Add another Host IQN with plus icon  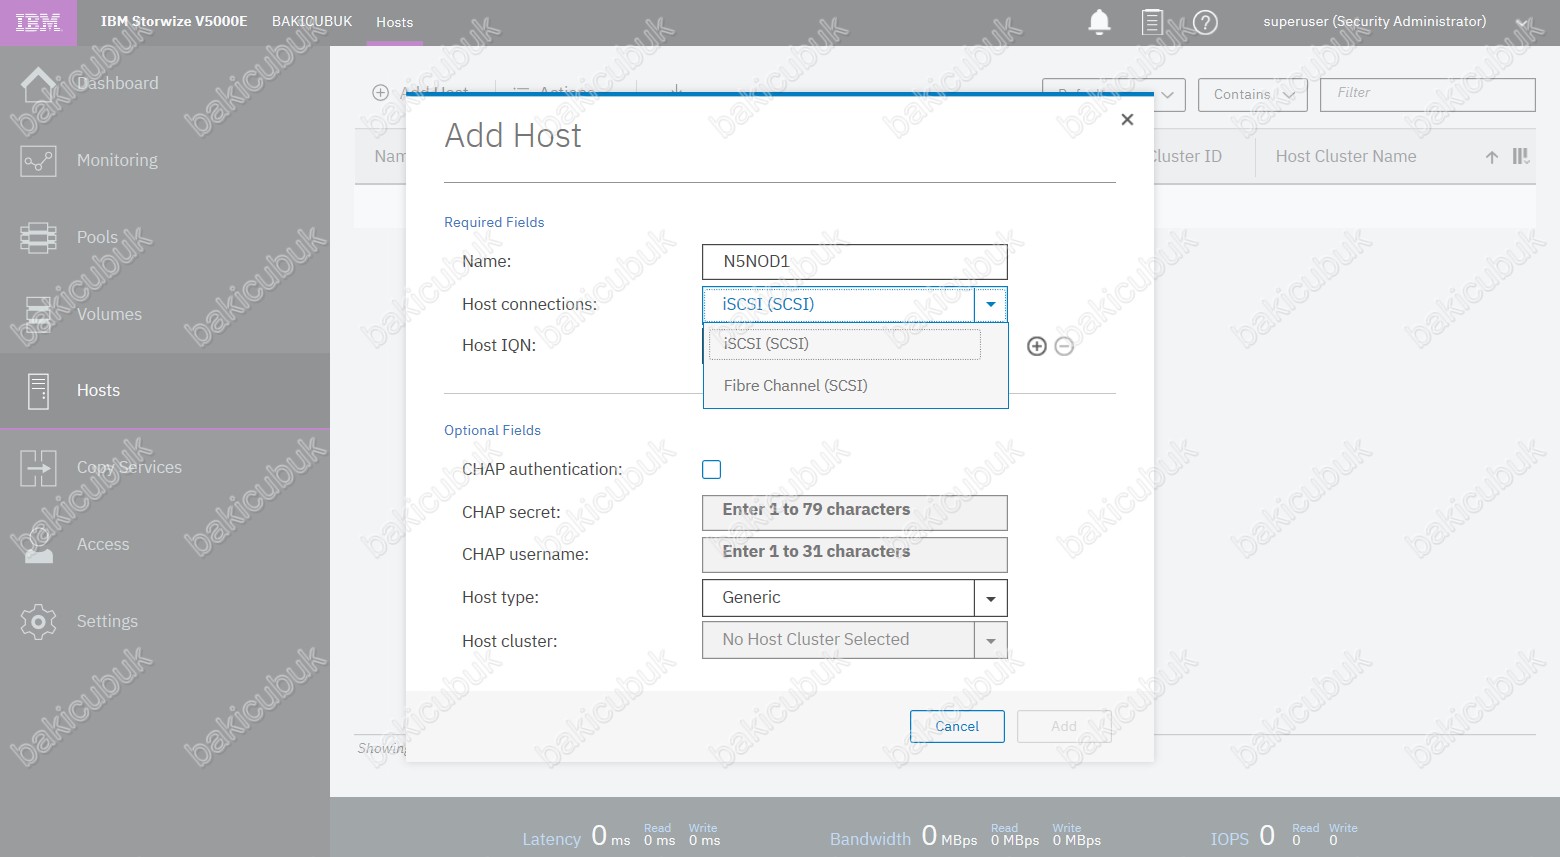click(x=1037, y=346)
